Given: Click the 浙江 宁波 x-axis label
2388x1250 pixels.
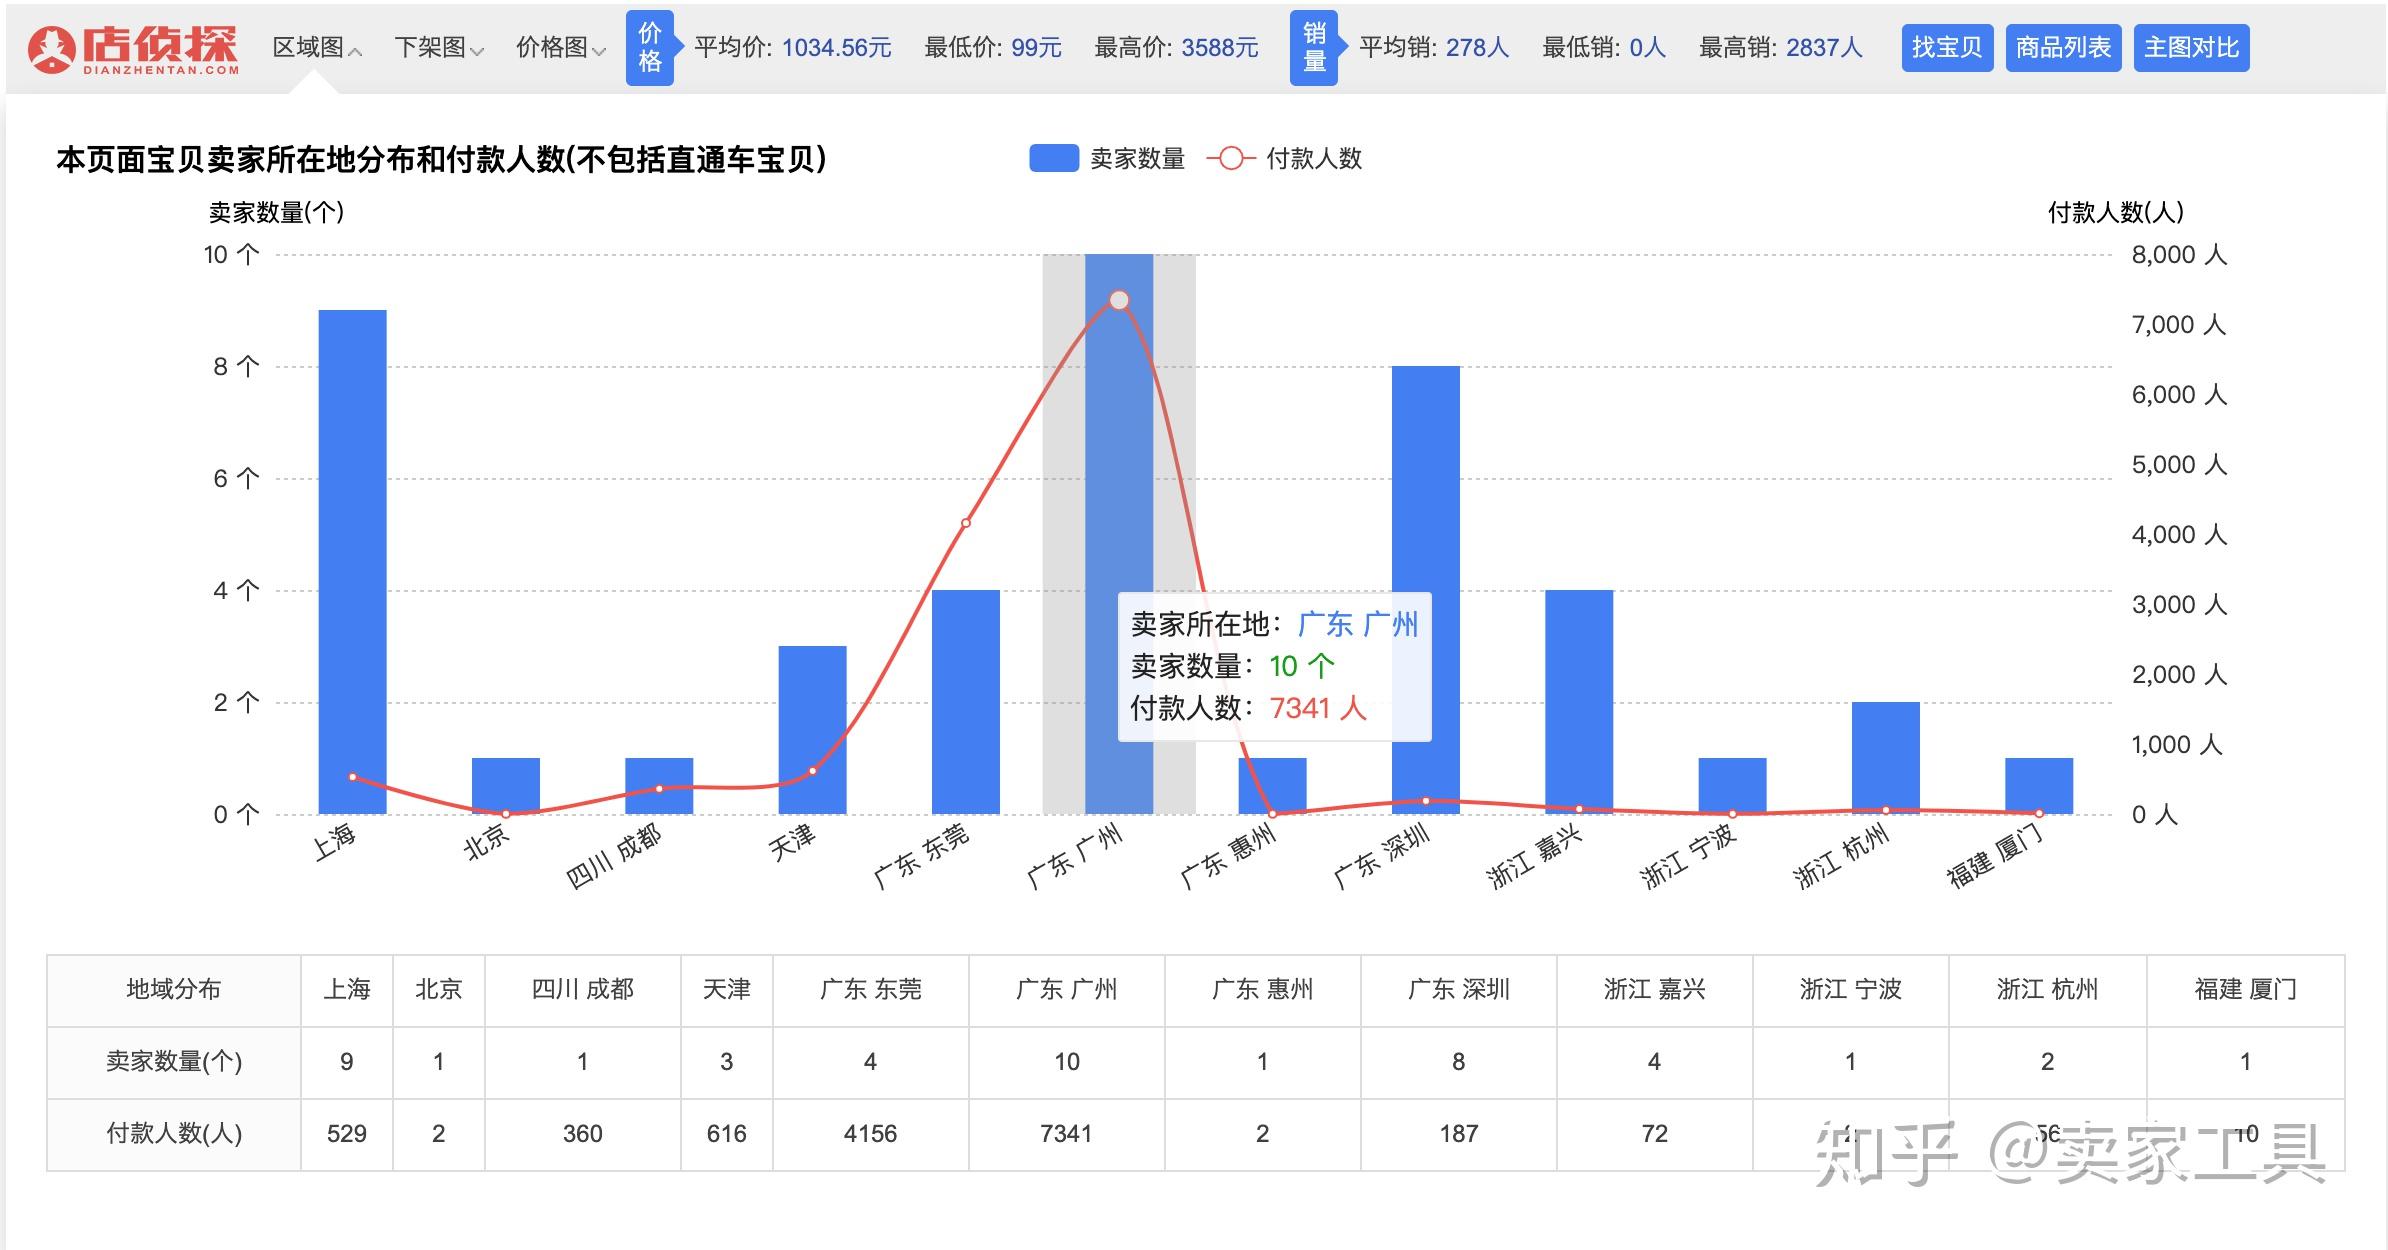Looking at the screenshot, I should tap(1688, 856).
